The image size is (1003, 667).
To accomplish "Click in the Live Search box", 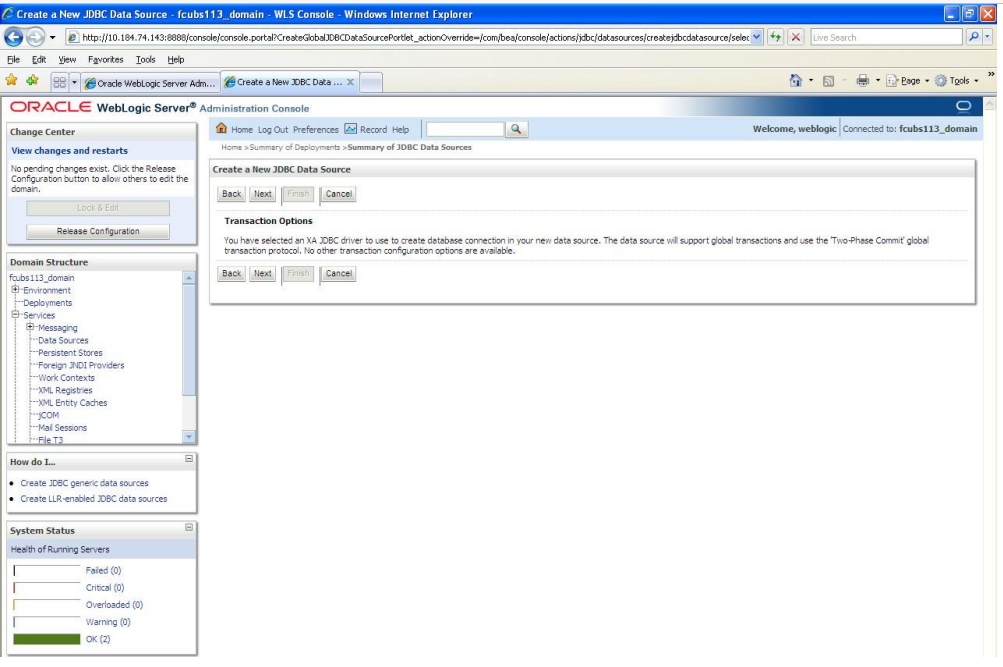I will 887,37.
